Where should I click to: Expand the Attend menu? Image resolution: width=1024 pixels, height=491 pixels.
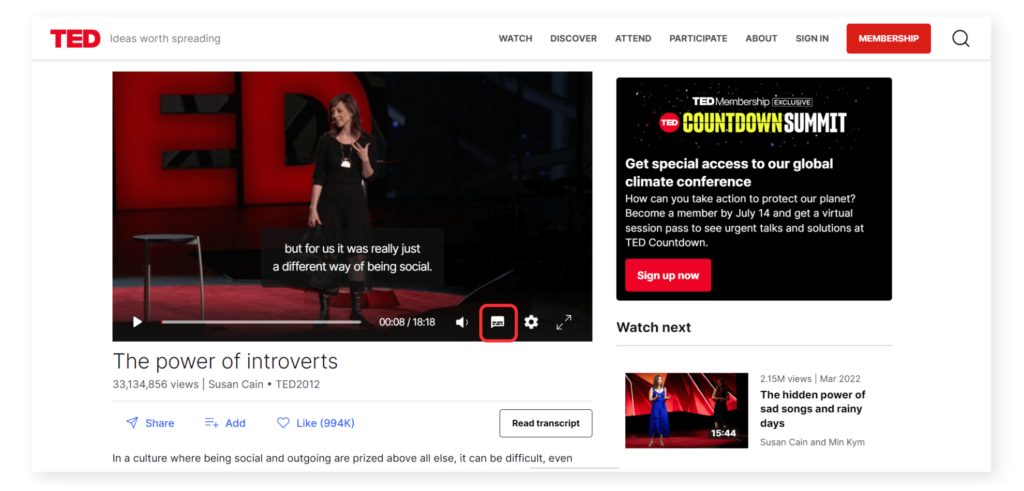[633, 39]
